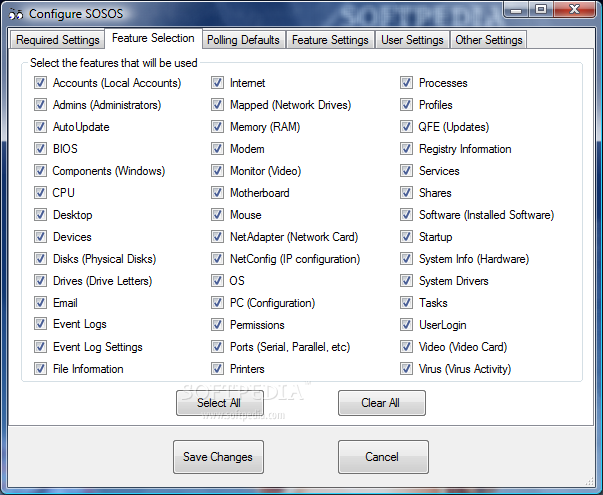Toggle the UserLogin checkbox
The width and height of the screenshot is (603, 495).
(406, 324)
